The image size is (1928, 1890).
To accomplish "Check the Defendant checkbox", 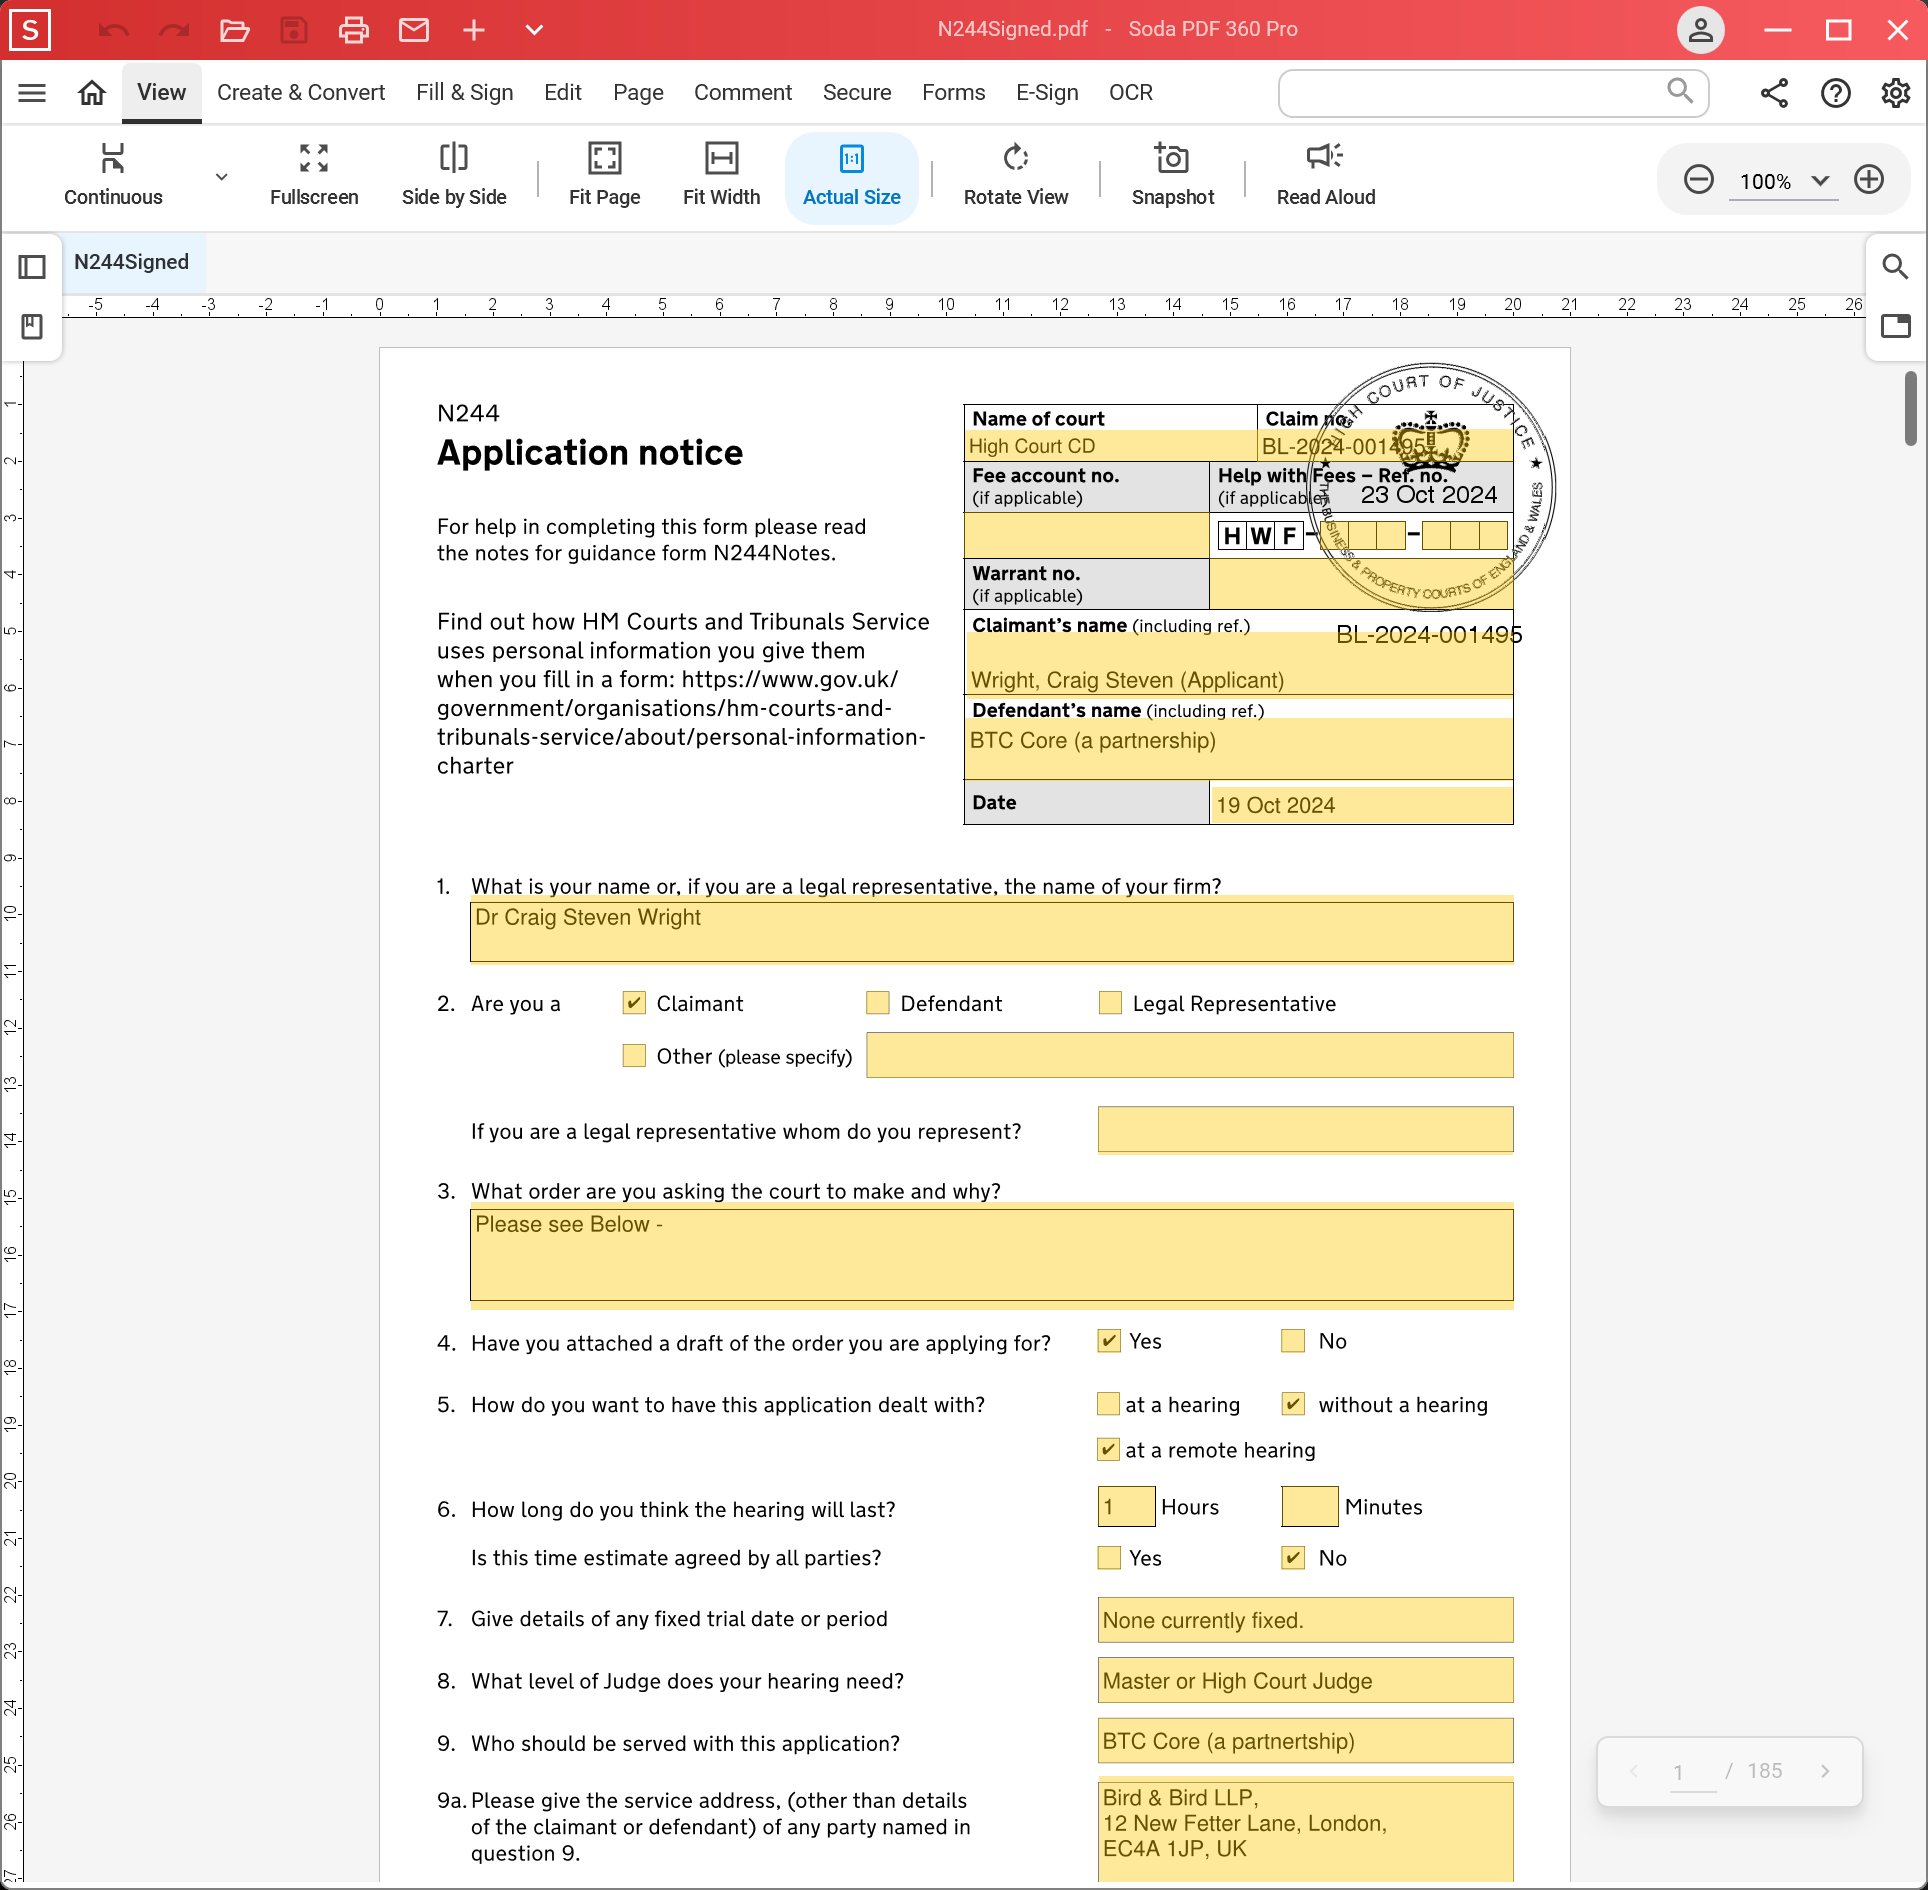I will pos(878,1003).
